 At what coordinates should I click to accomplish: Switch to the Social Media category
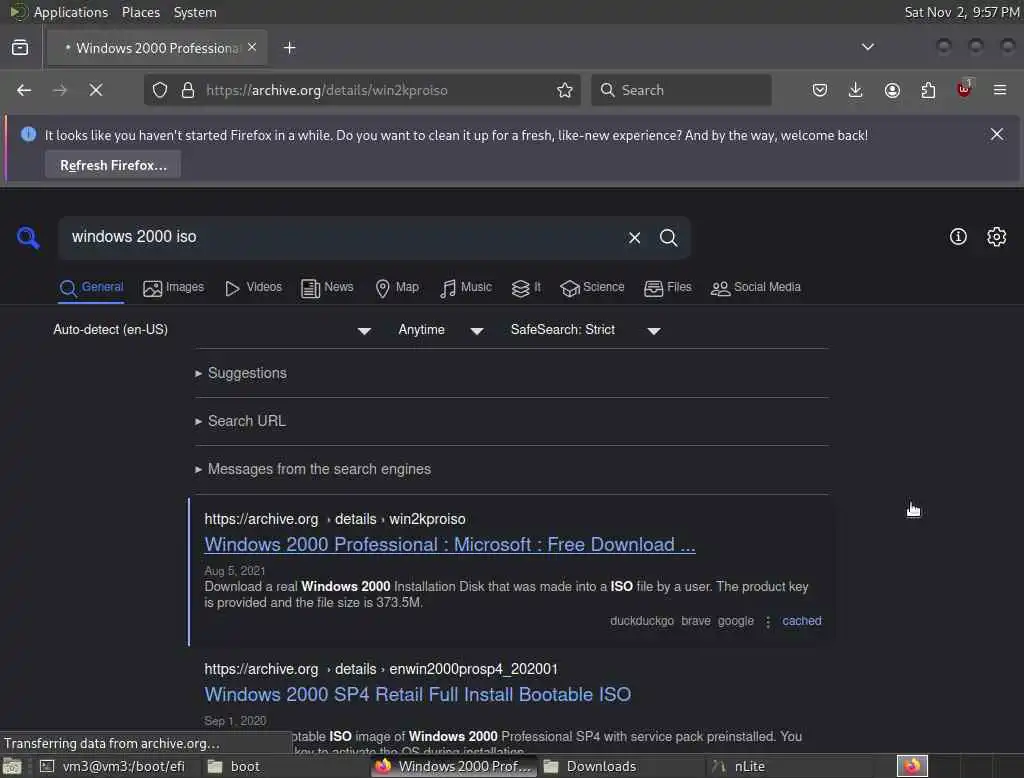756,287
